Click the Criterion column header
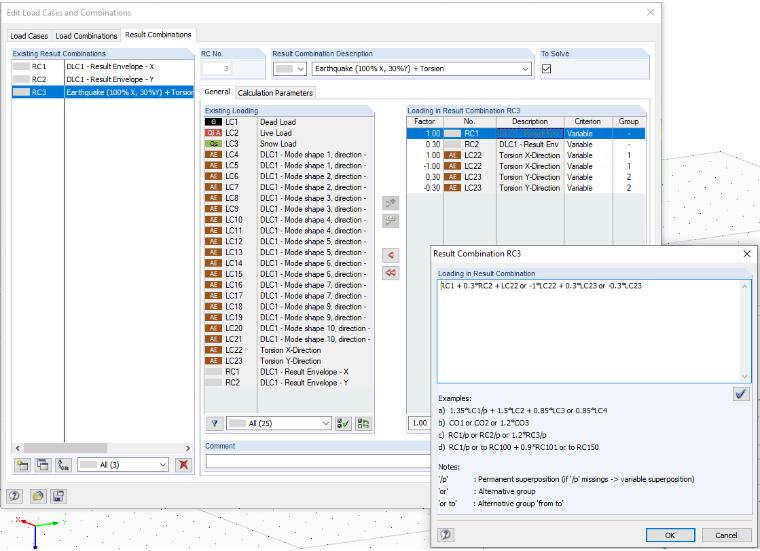 [x=588, y=122]
